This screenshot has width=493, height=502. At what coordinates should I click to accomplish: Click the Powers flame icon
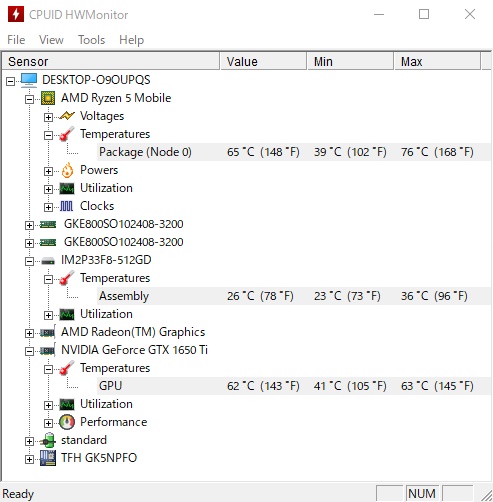click(x=67, y=170)
